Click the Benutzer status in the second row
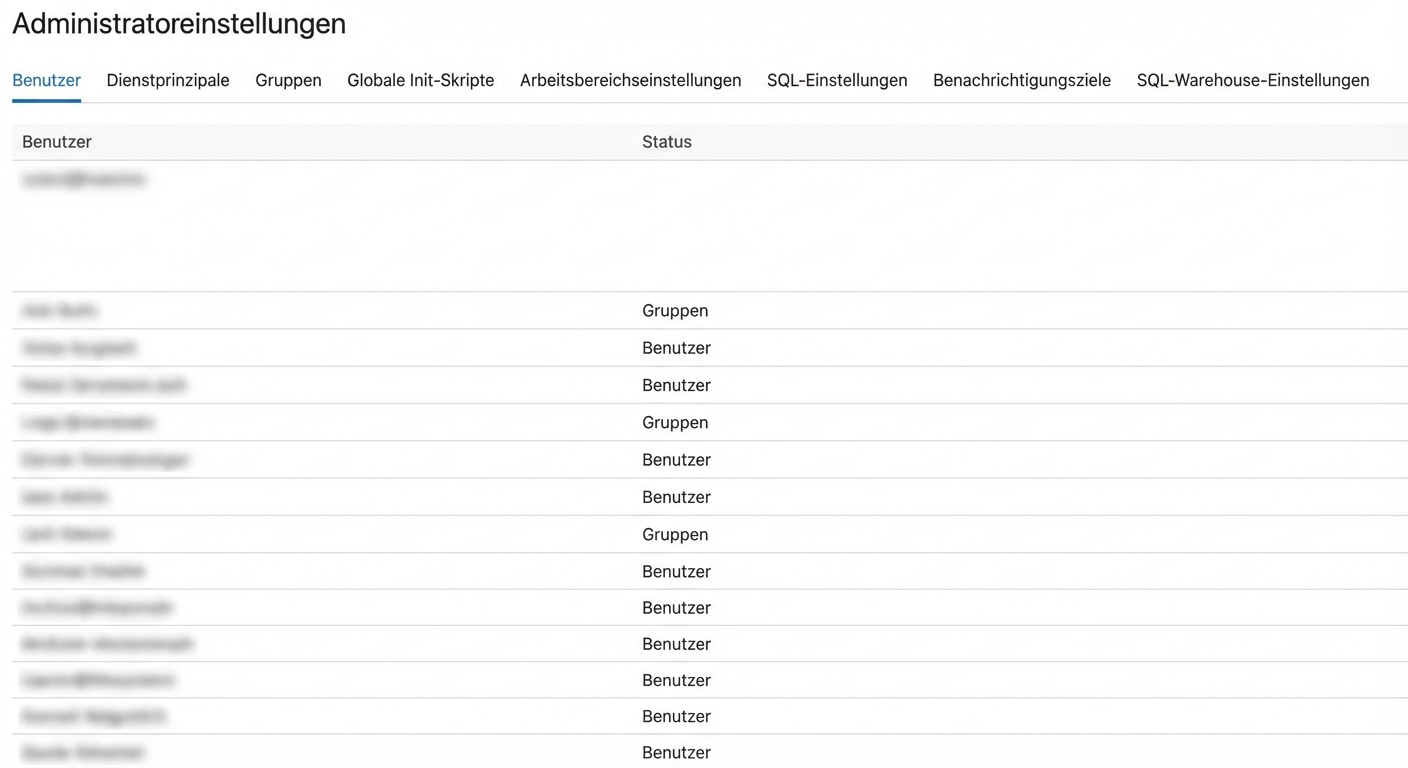The height and width of the screenshot is (768, 1408). [676, 347]
